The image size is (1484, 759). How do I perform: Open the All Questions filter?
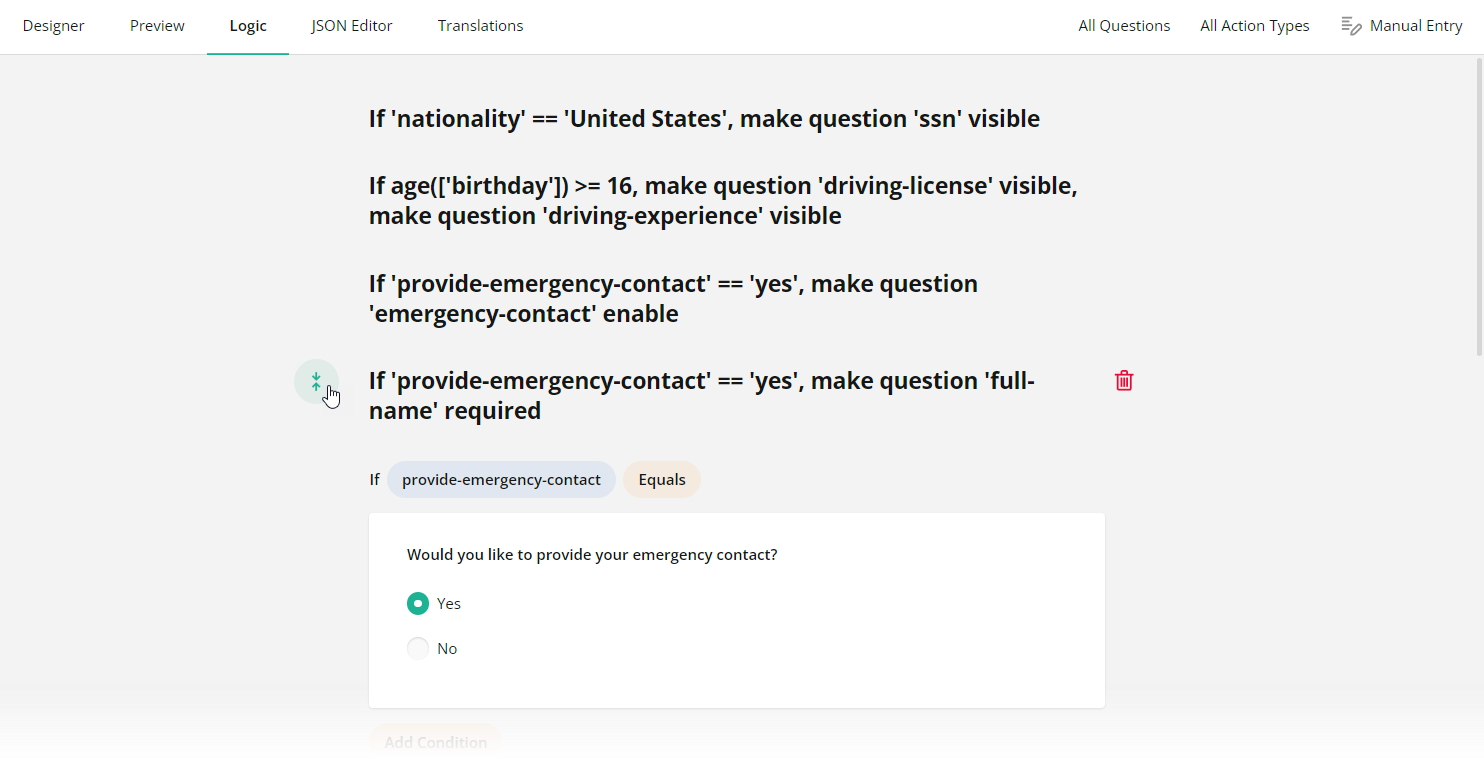point(1124,25)
